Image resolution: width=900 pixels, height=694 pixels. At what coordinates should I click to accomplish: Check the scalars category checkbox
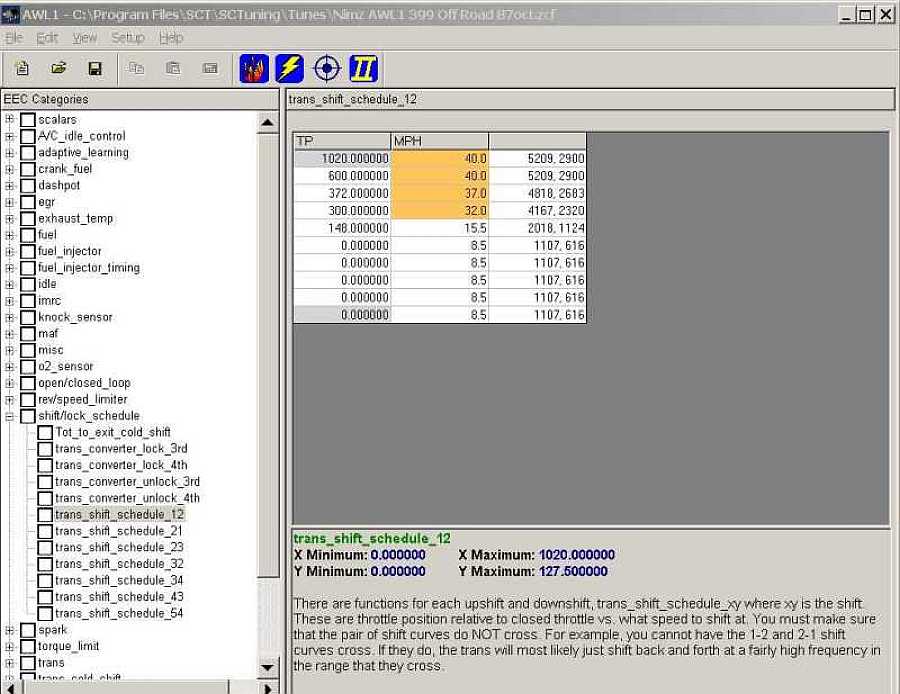[28, 120]
